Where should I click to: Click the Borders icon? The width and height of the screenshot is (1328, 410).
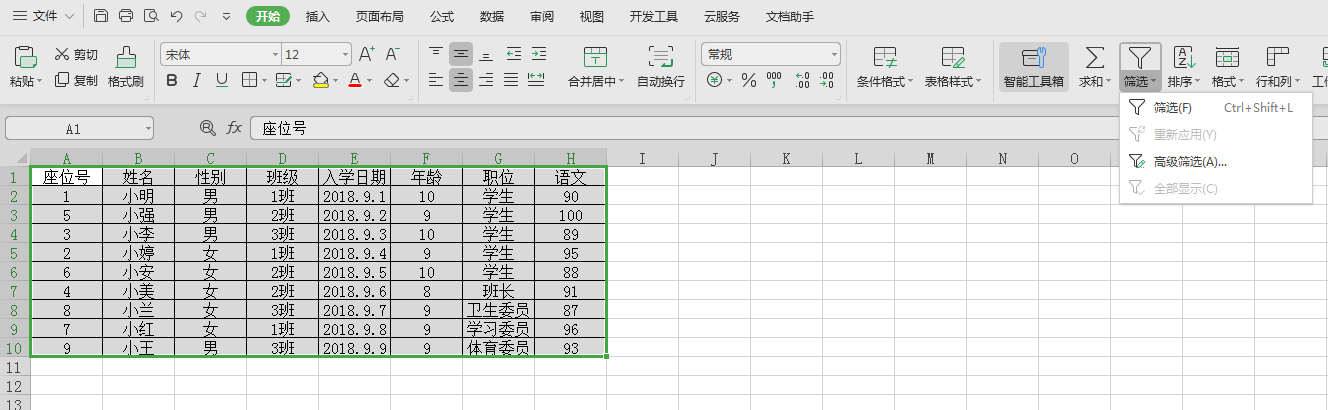click(248, 80)
